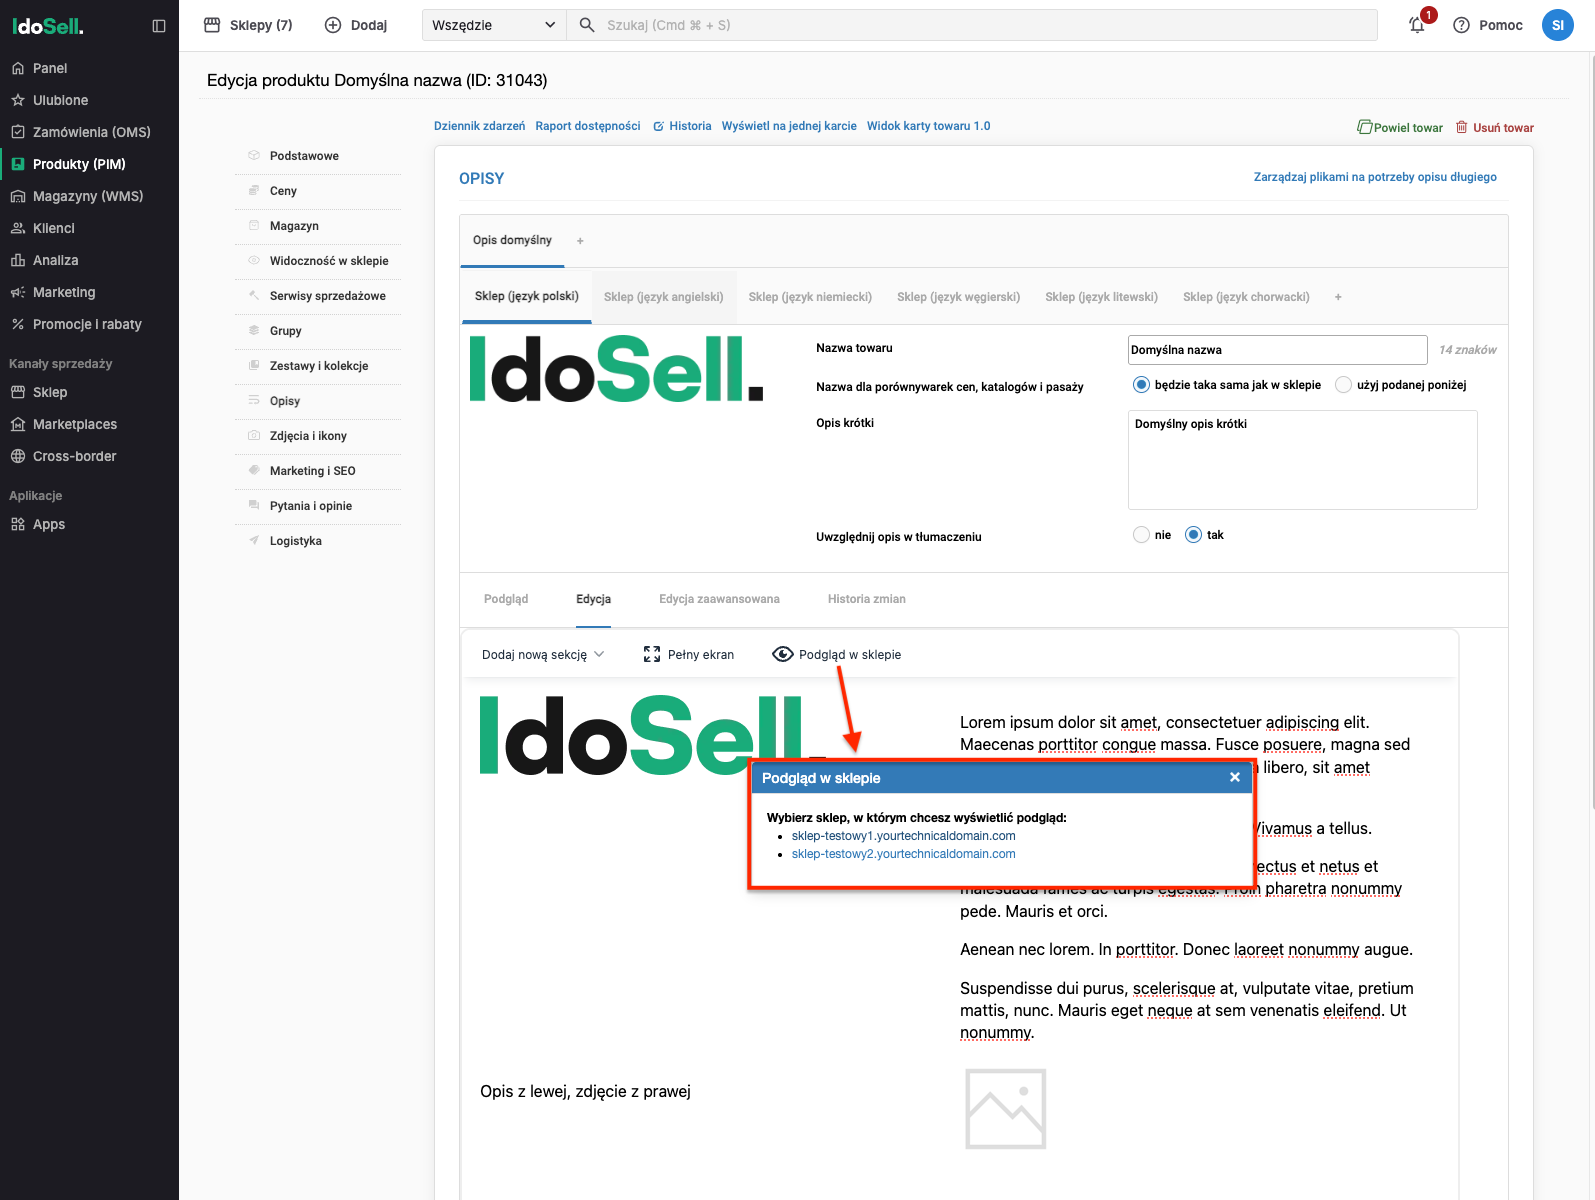Open sklep-testowy1.yourtechnicaldomain.com preview link
This screenshot has height=1200, width=1595.
(x=904, y=836)
